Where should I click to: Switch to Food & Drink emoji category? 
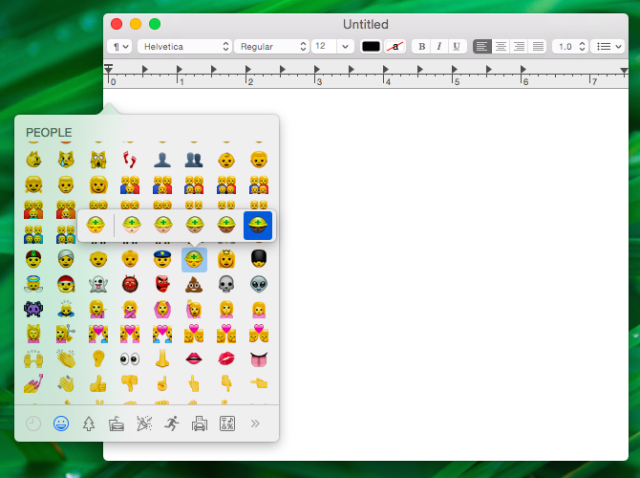click(x=116, y=424)
